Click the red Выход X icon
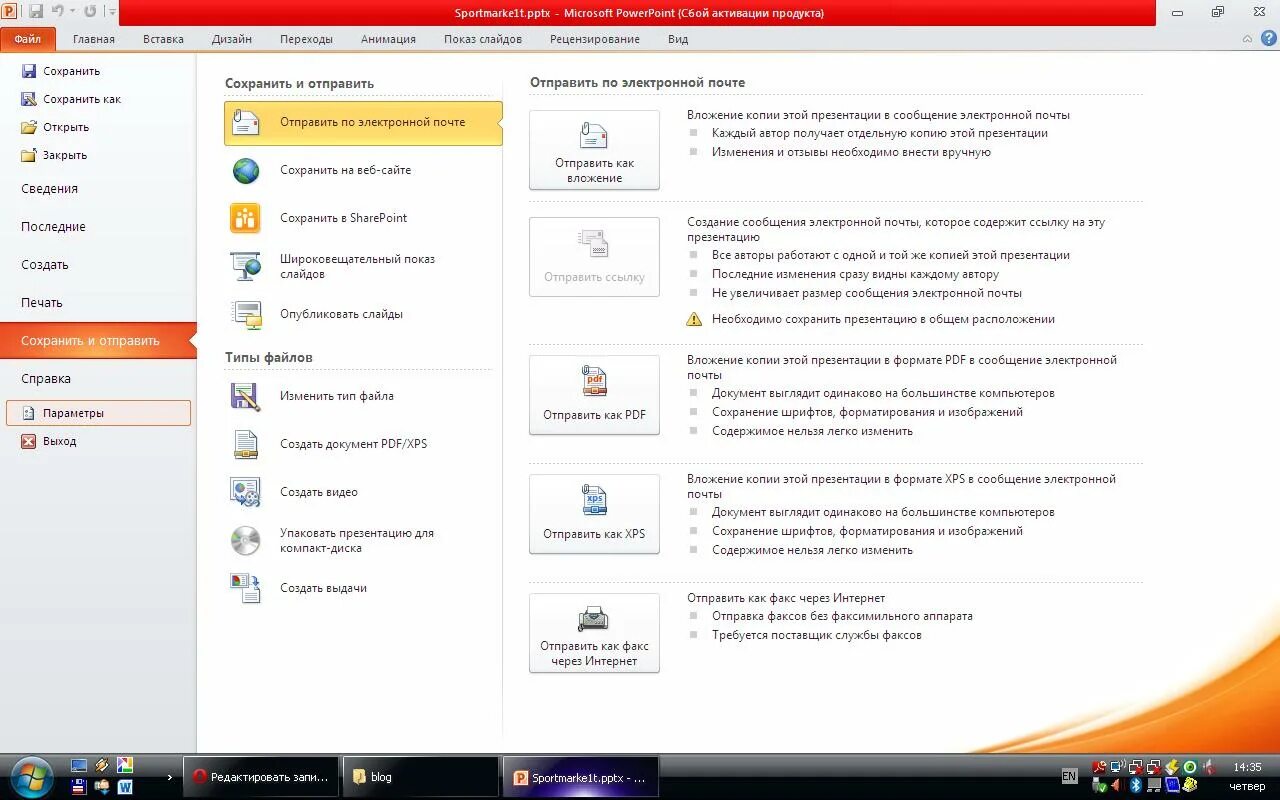 29,441
